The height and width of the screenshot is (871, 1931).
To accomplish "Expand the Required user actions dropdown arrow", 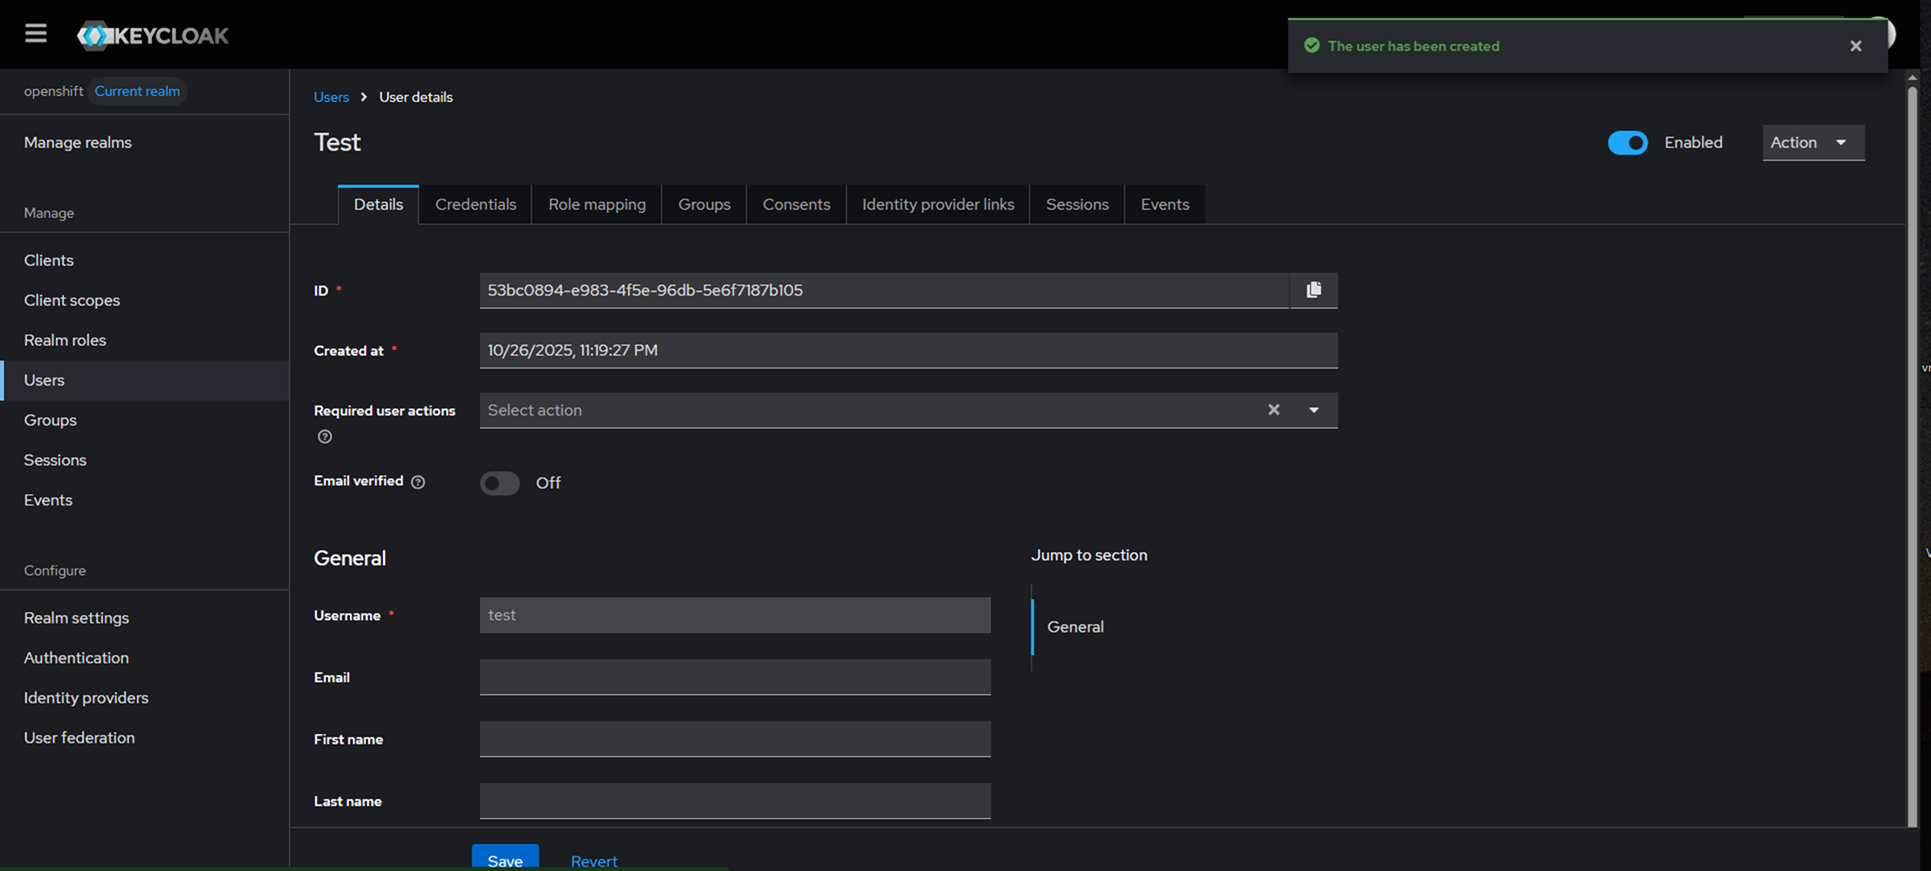I will click(1314, 410).
